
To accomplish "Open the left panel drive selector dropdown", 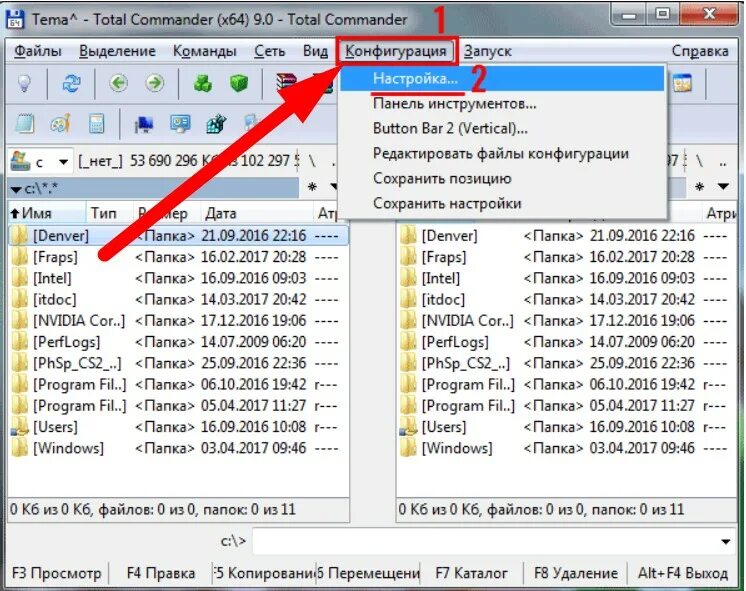I will point(63,162).
